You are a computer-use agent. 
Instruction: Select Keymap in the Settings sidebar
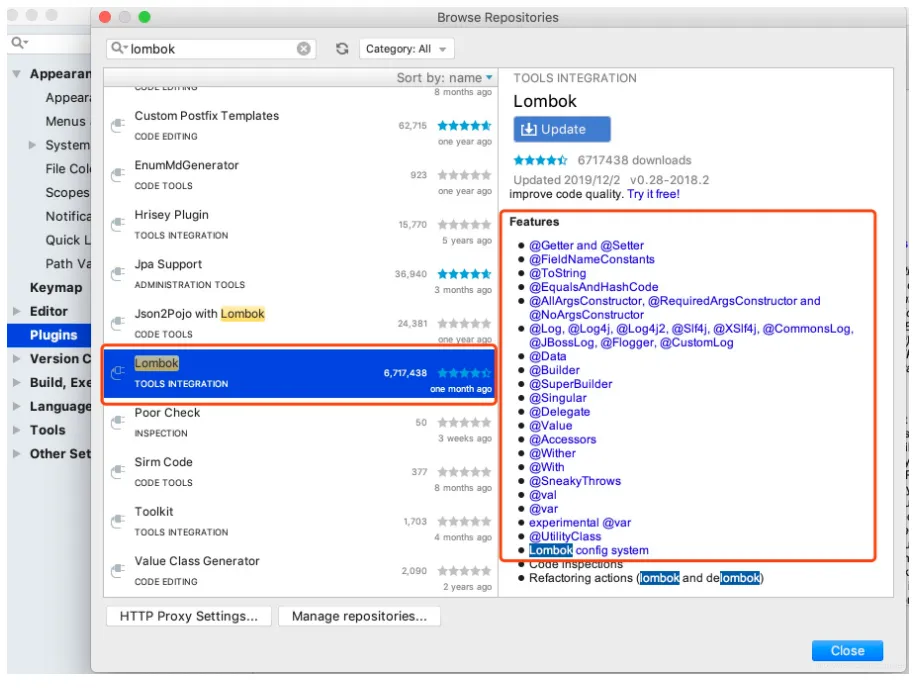tap(56, 288)
